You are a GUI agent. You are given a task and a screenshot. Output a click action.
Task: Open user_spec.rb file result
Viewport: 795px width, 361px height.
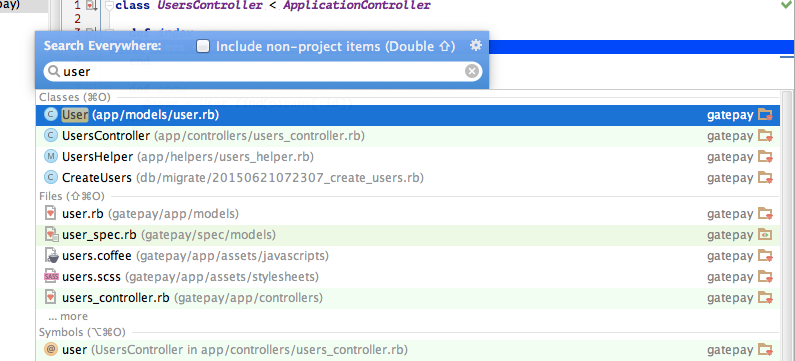click(x=408, y=235)
